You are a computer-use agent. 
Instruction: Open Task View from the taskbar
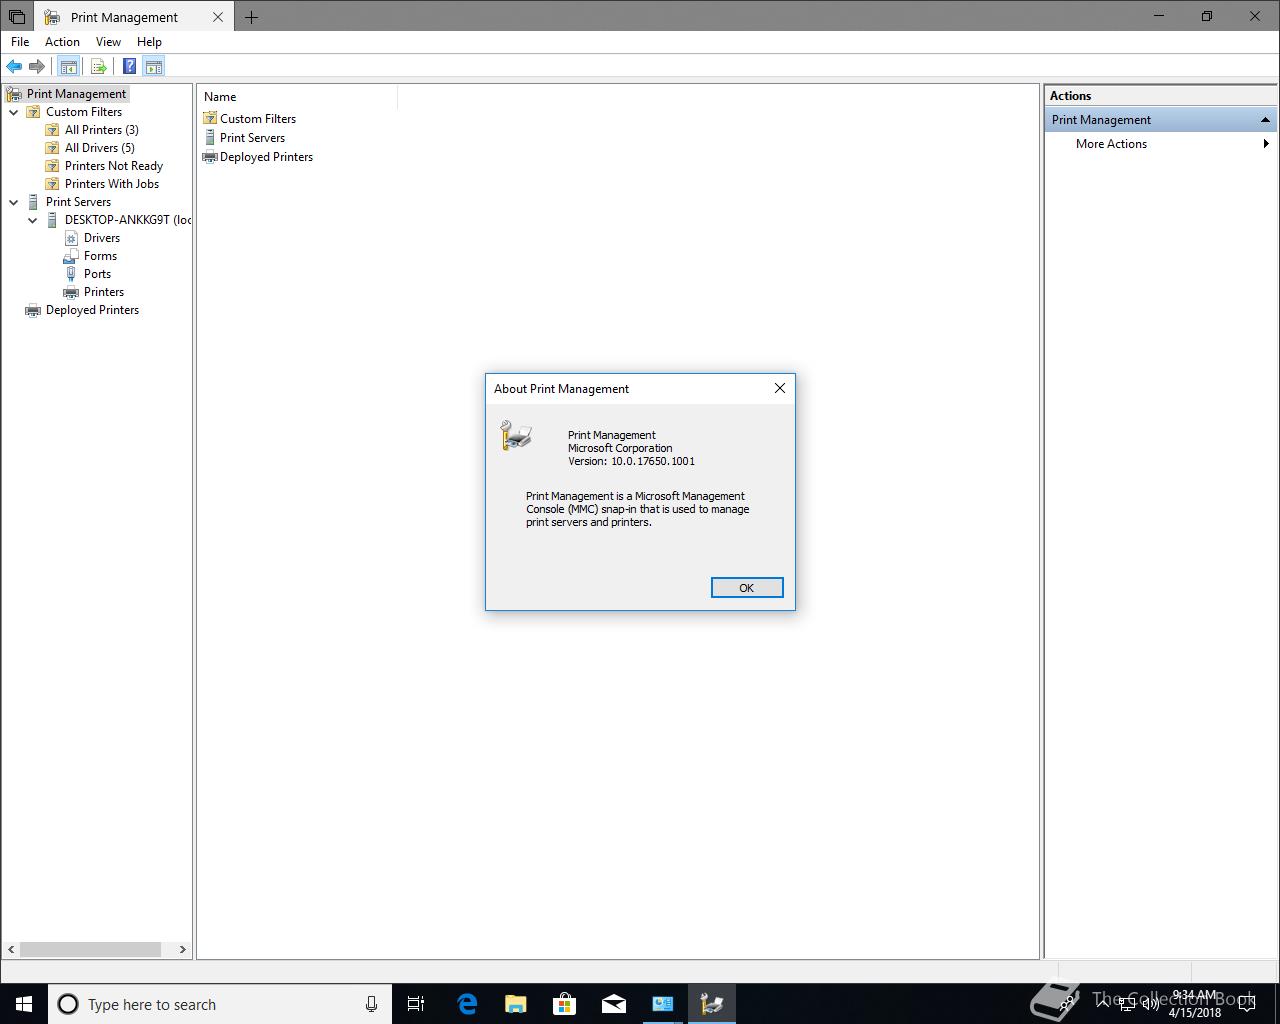coord(416,1004)
